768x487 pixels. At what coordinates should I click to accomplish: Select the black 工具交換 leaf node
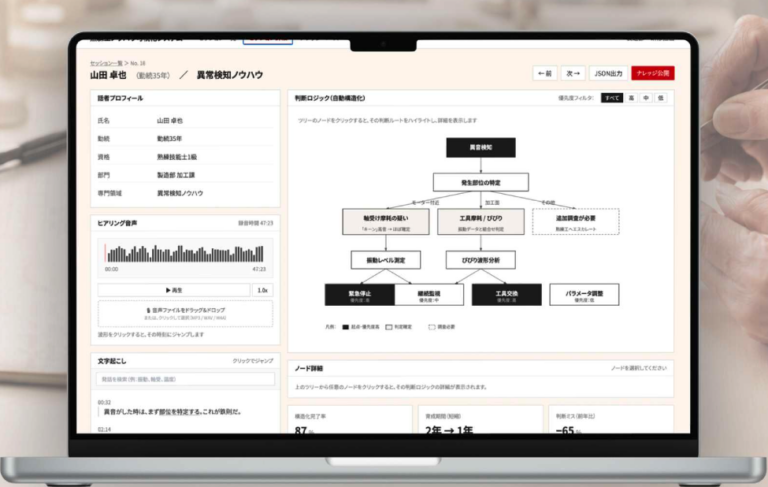pos(506,295)
